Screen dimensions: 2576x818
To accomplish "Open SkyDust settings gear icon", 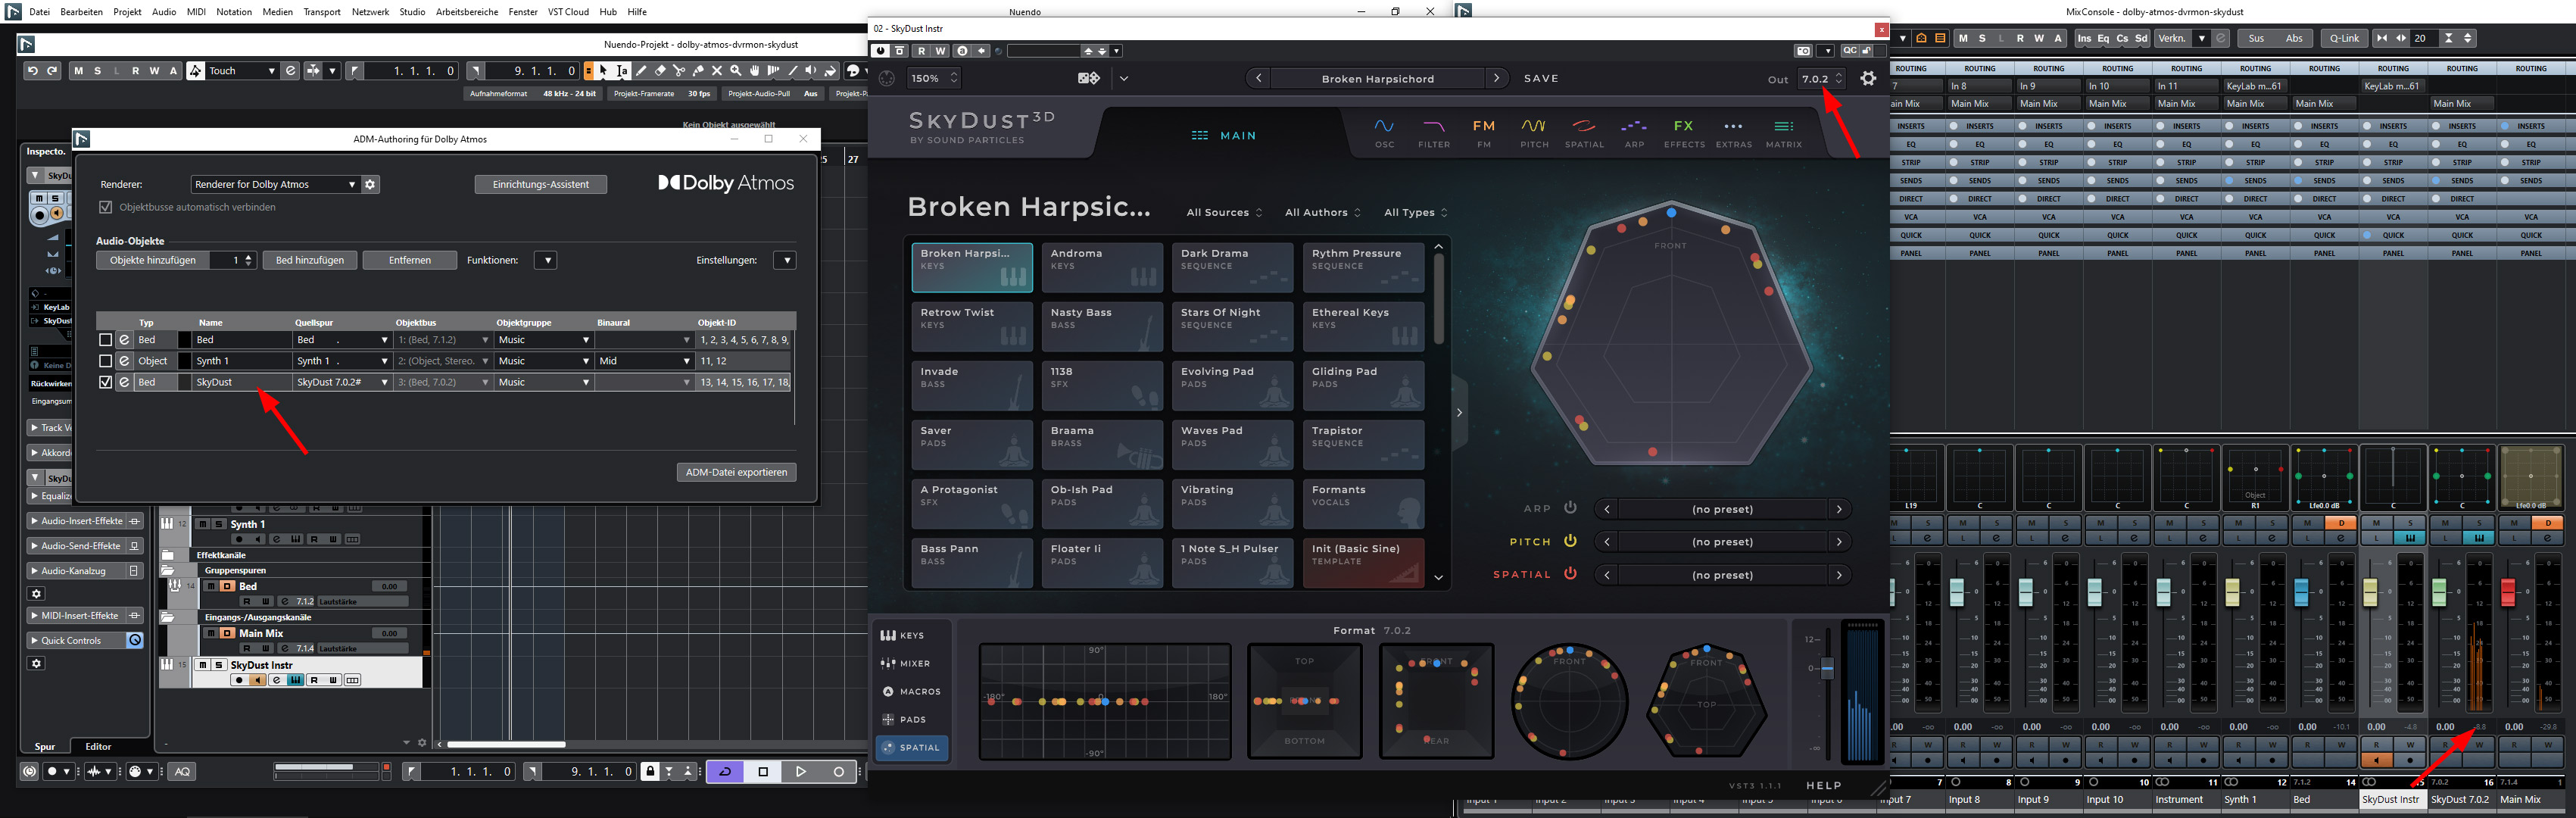I will 1868,78.
